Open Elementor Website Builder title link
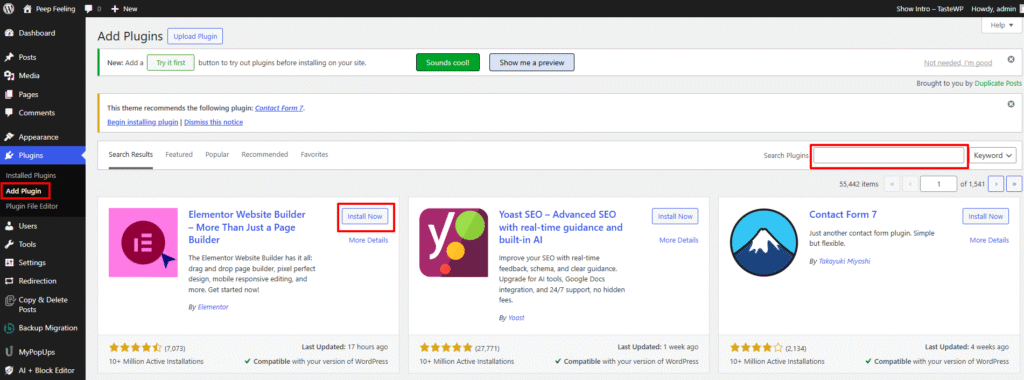The height and width of the screenshot is (380, 1024). 247,227
